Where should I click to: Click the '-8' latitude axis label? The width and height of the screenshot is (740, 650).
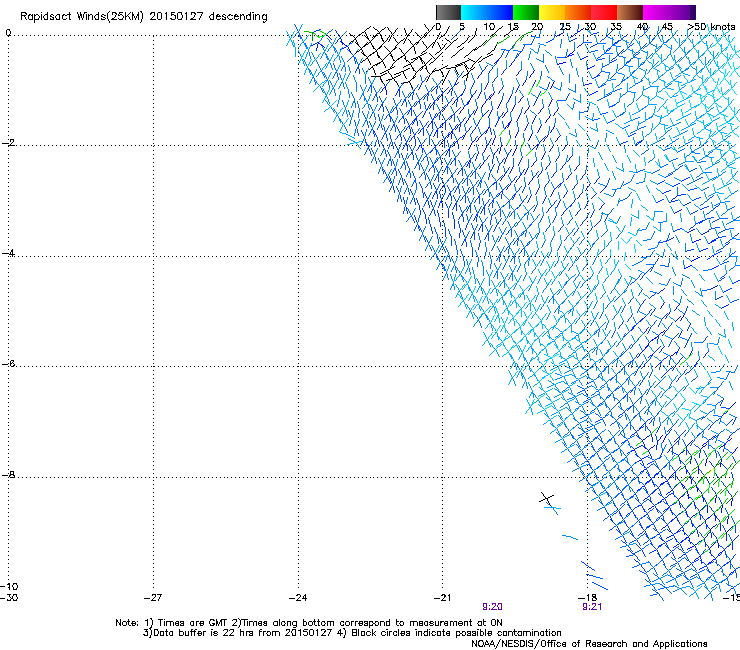click(x=8, y=474)
